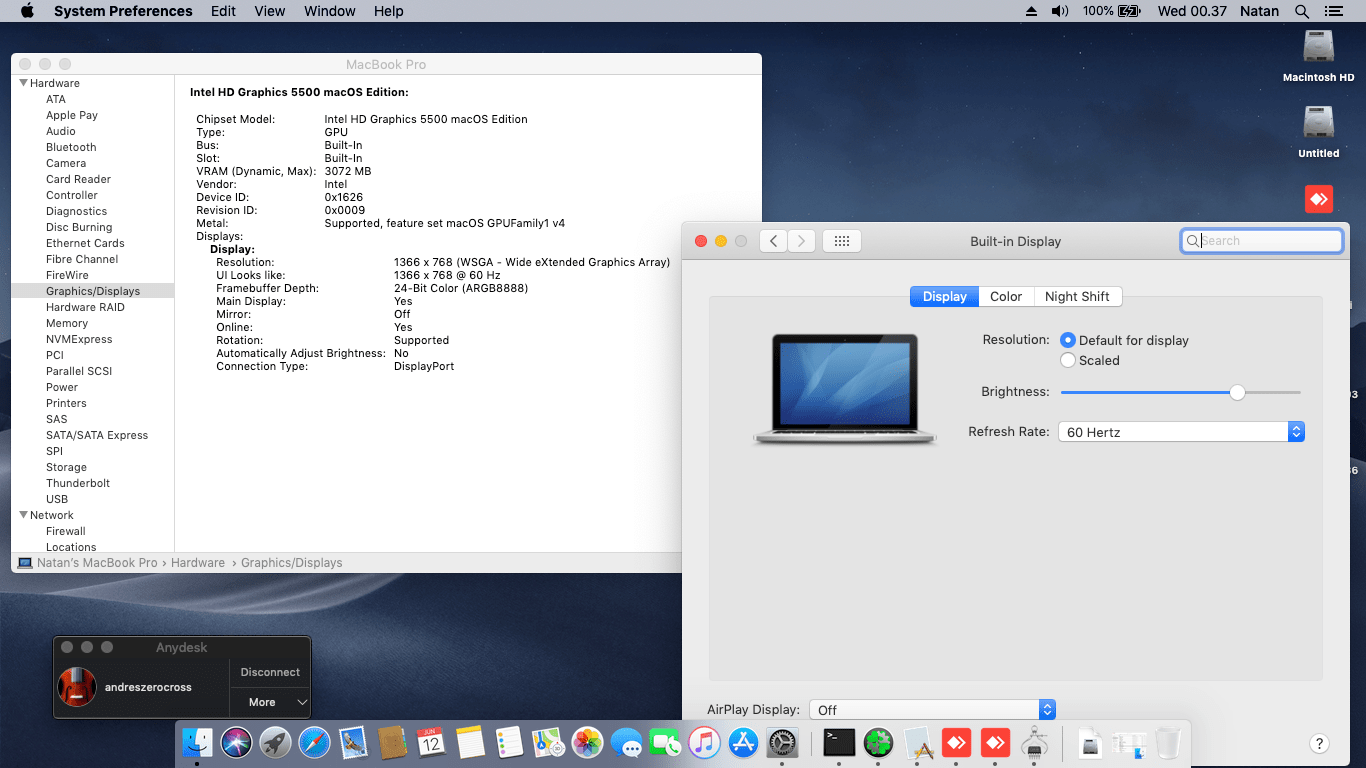Viewport: 1366px width, 768px height.
Task: Open the Edit menu
Action: 224,11
